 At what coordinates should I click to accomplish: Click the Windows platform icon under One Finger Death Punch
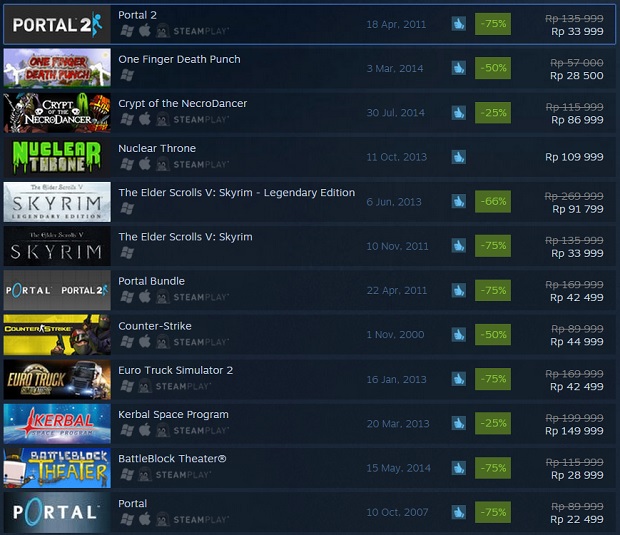[x=127, y=75]
